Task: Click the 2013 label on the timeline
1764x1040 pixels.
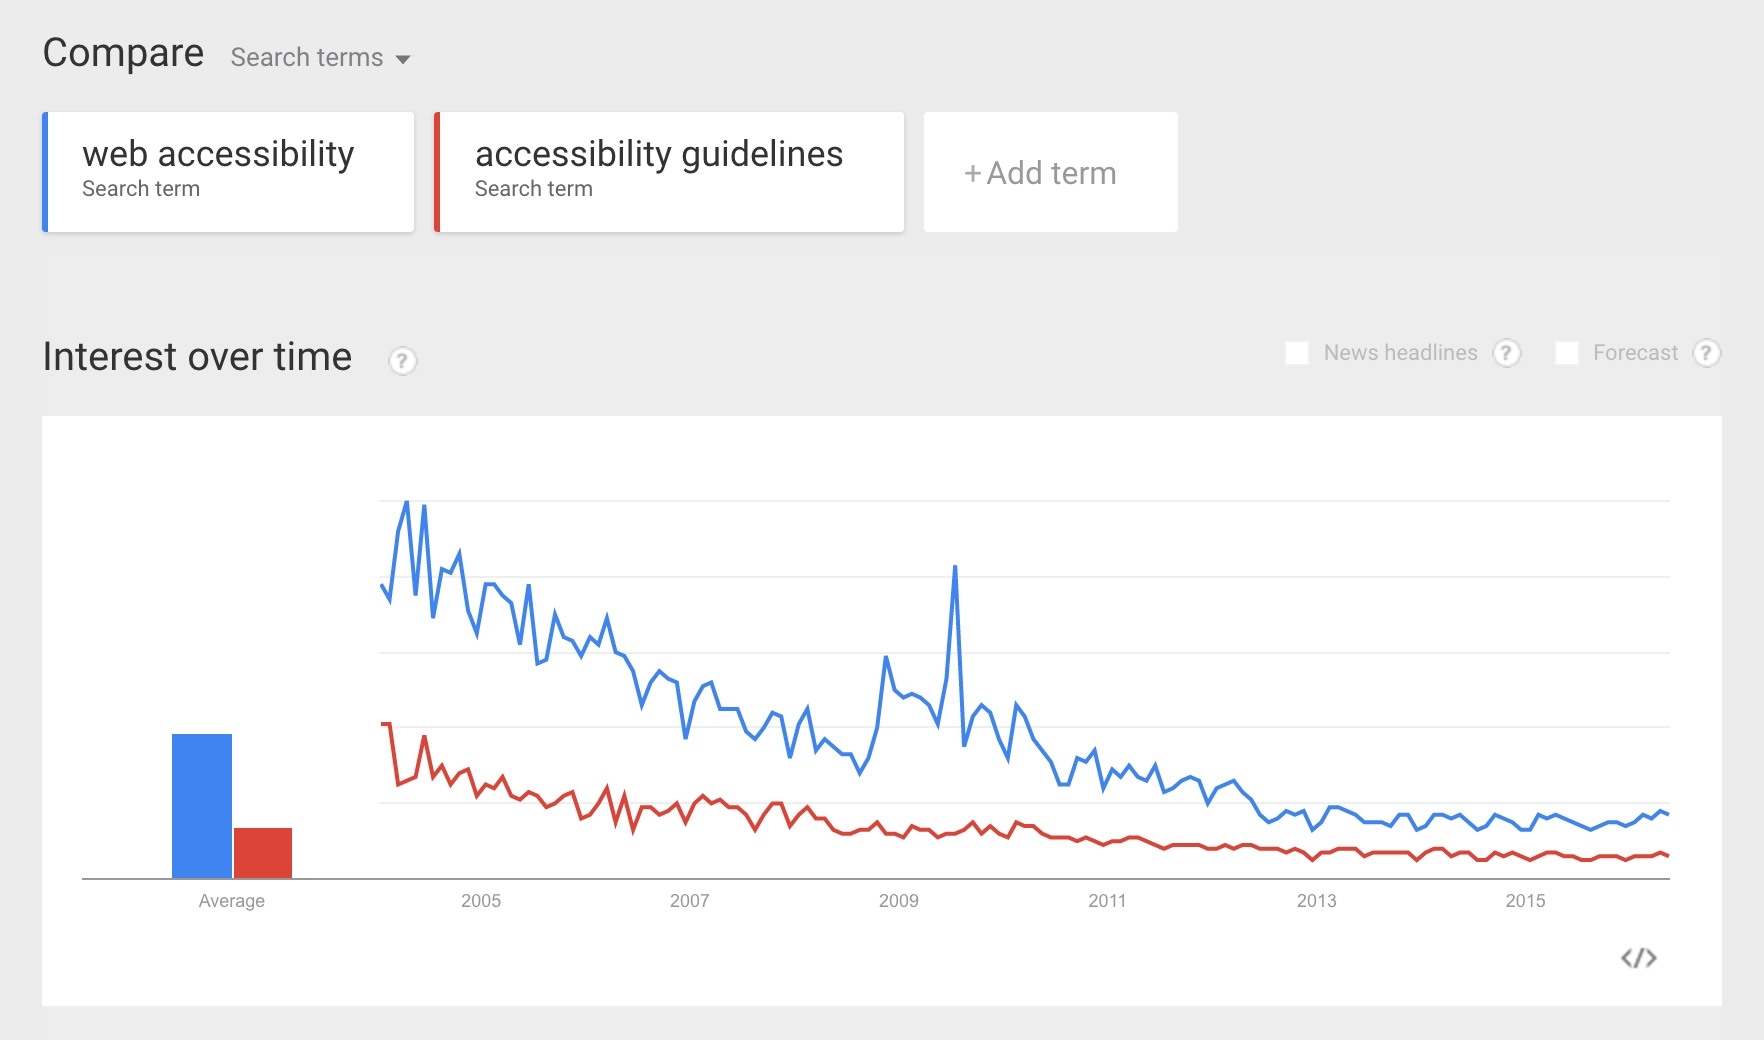Action: coord(1316,901)
